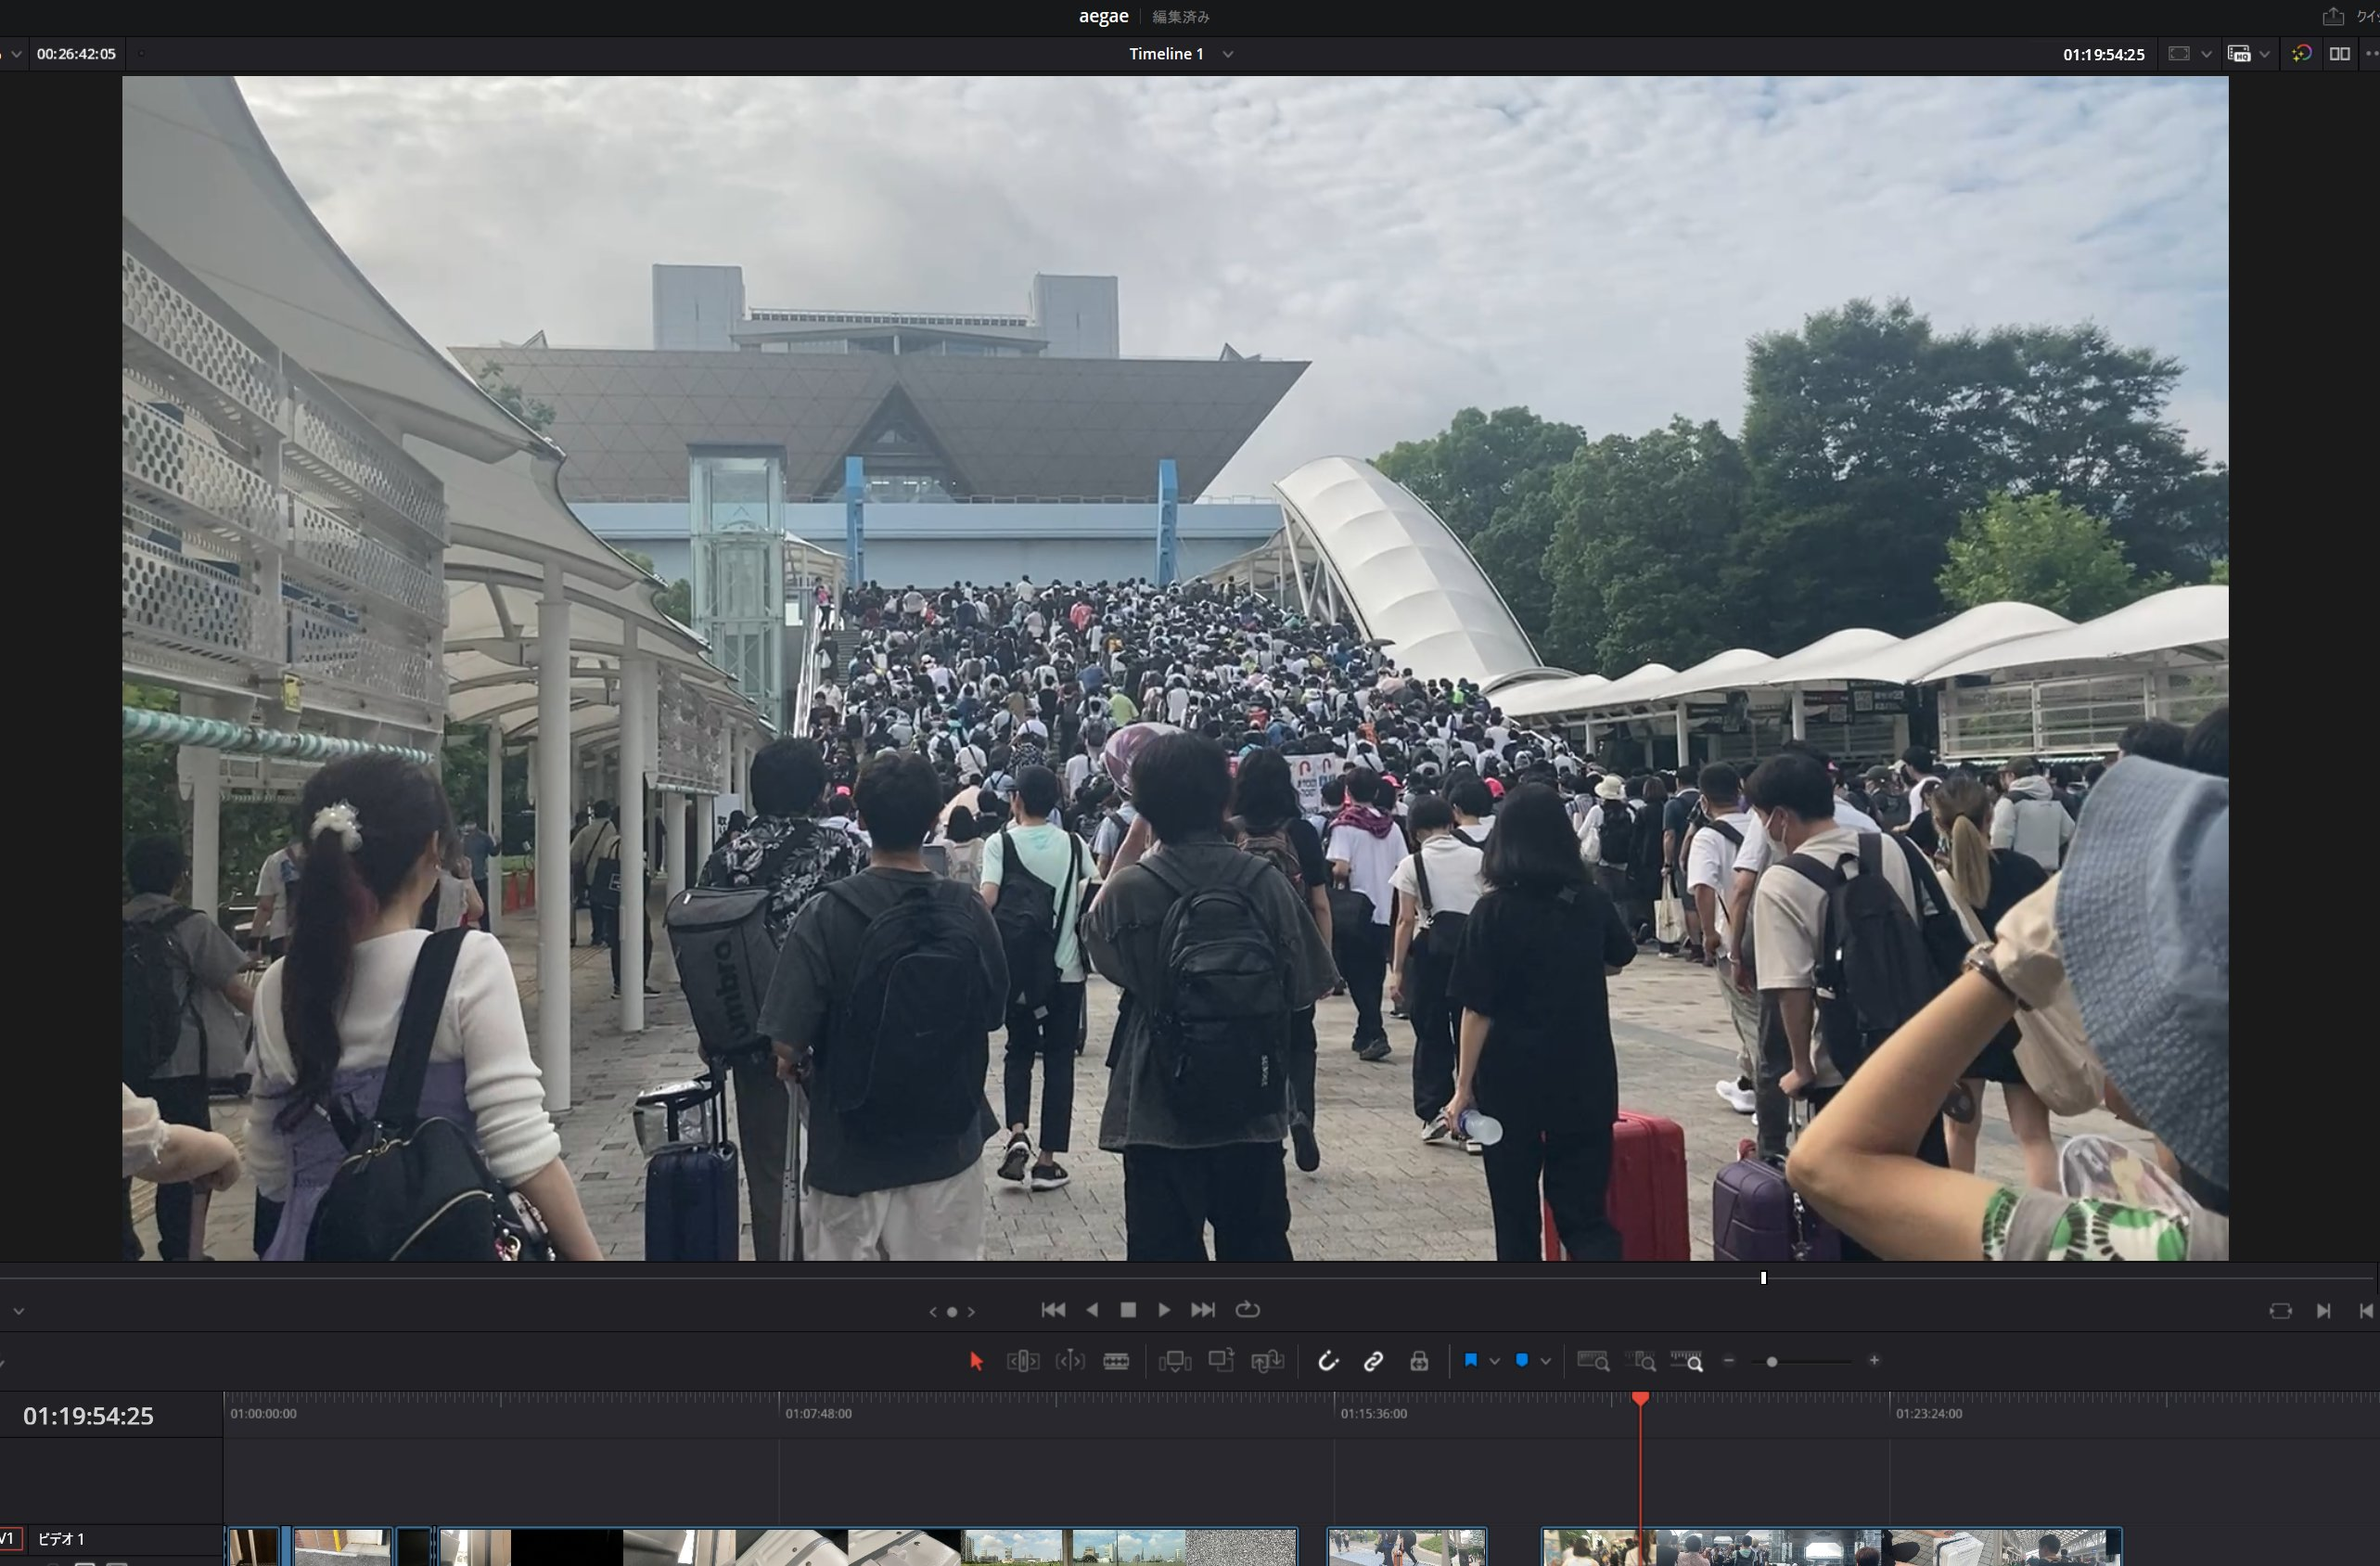The height and width of the screenshot is (1566, 2380).
Task: Click the red playhead on timeline ruler
Action: click(1640, 1399)
